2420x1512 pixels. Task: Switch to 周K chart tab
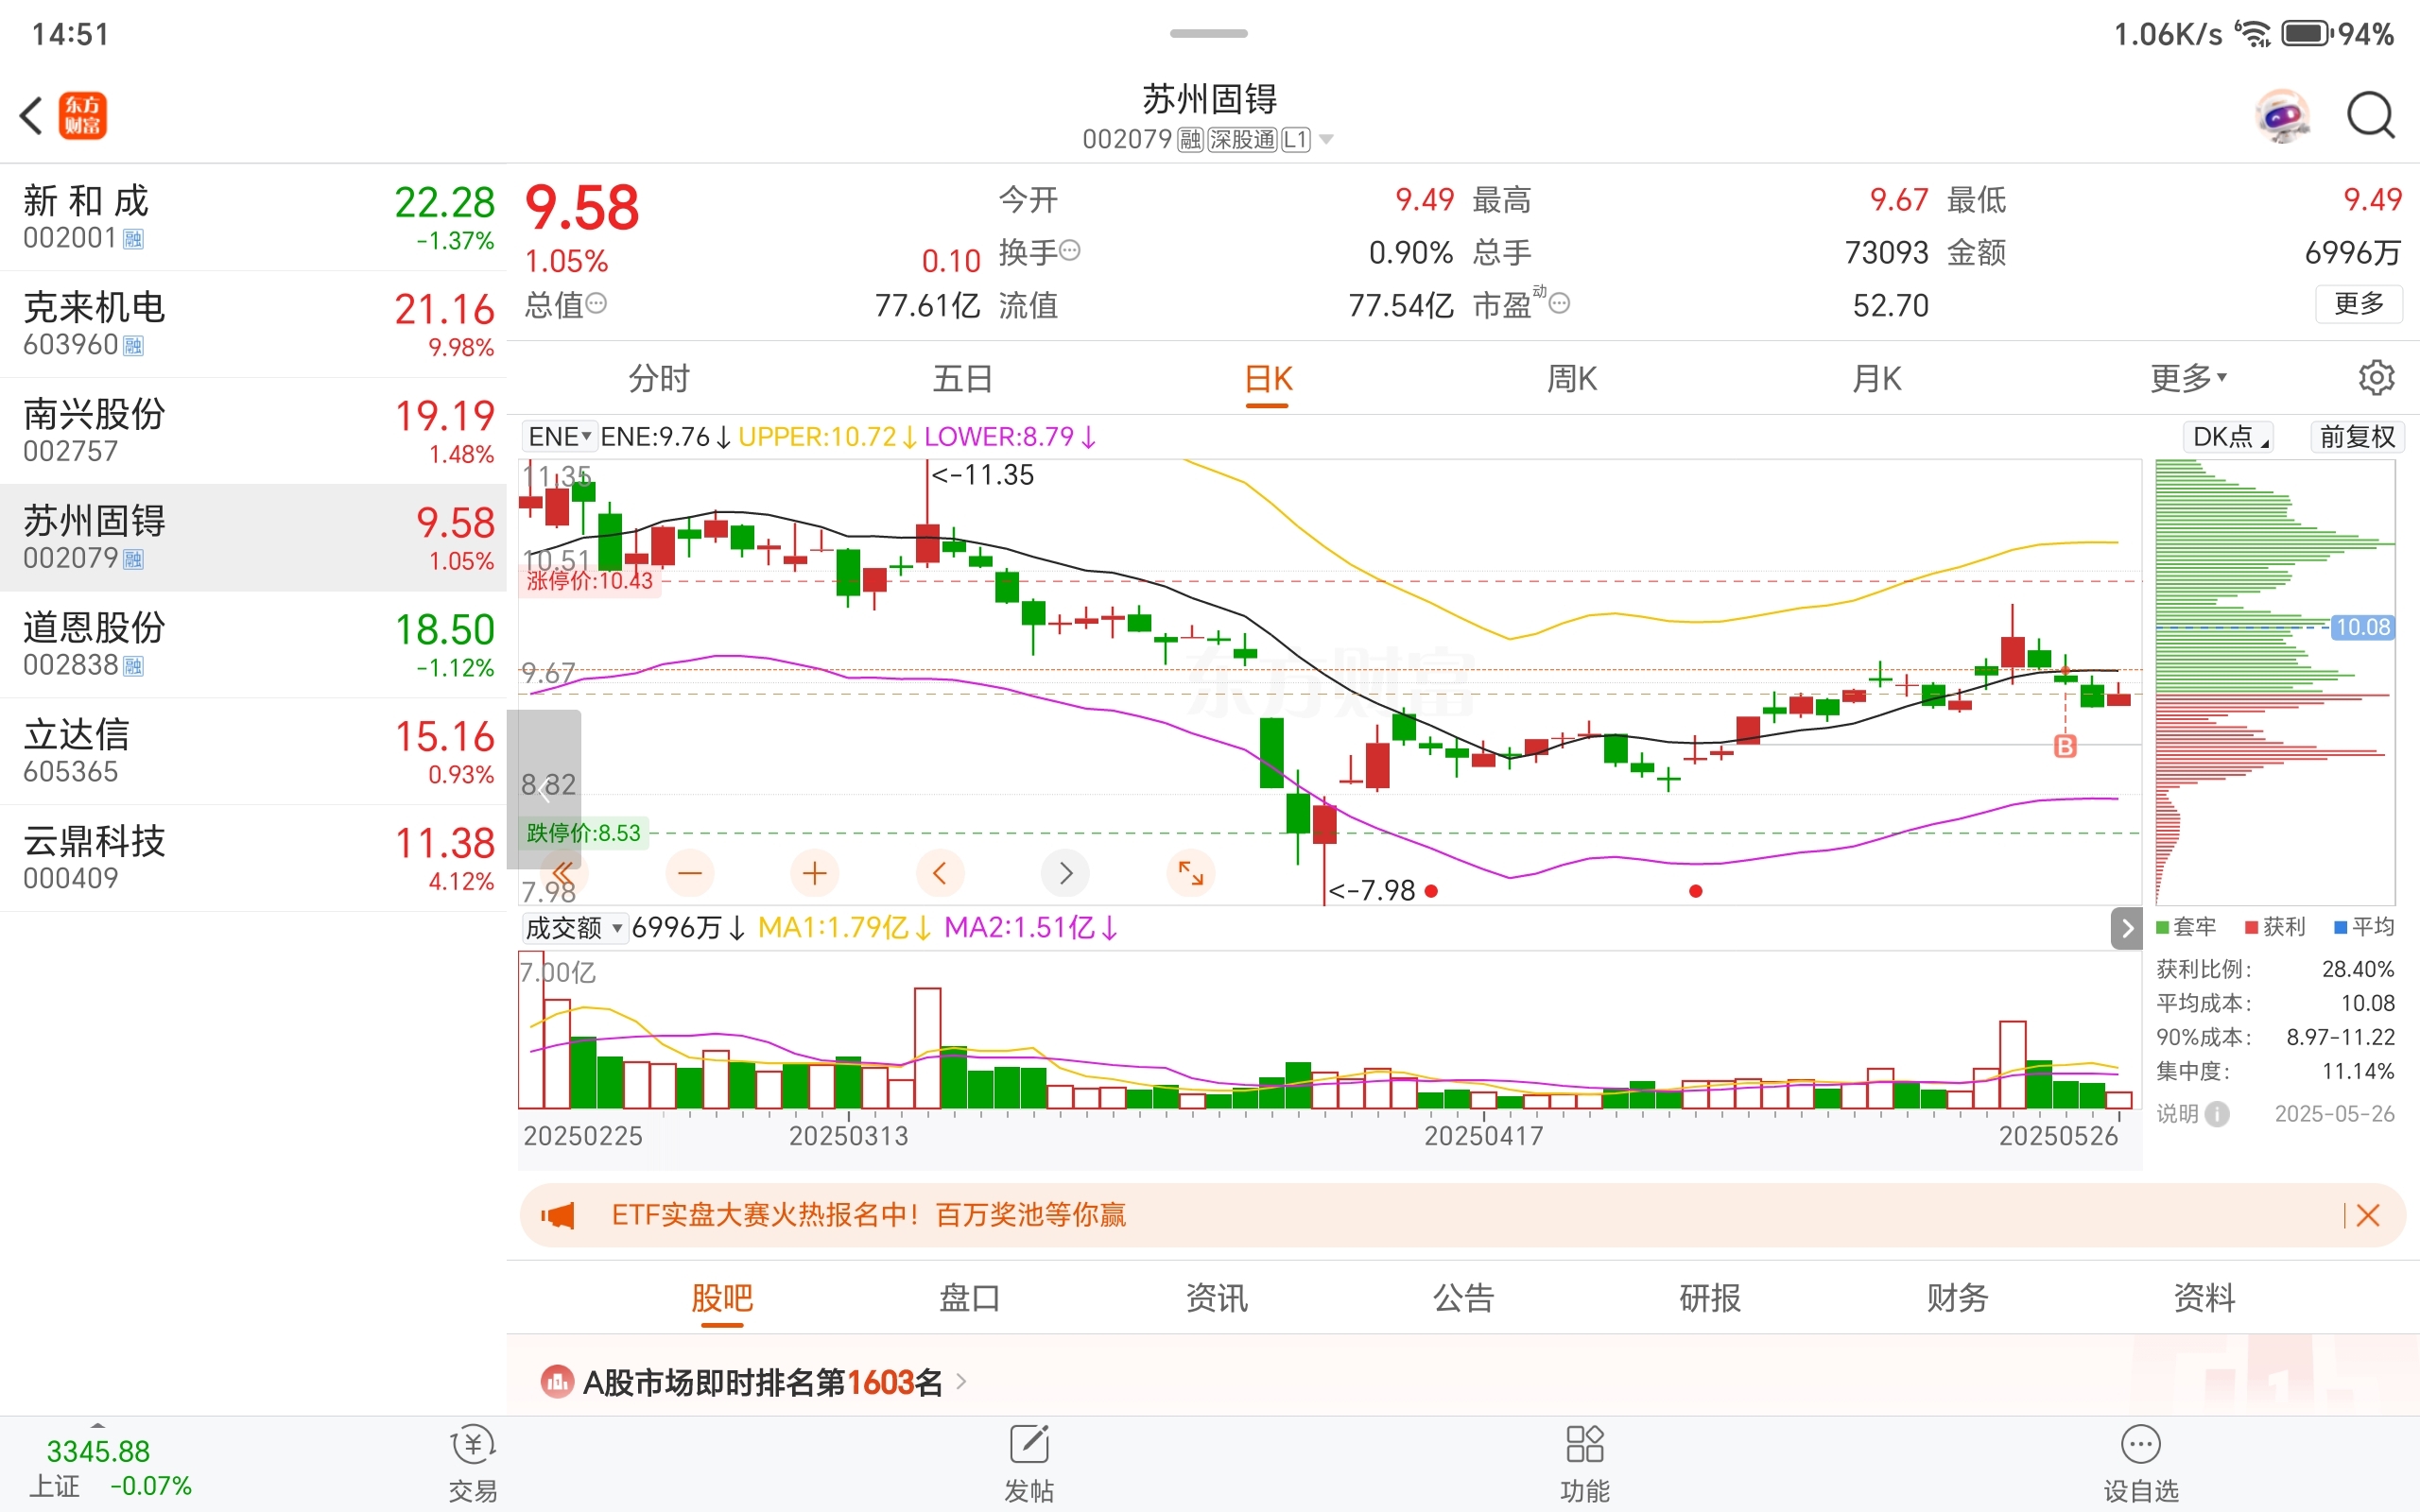click(1572, 379)
